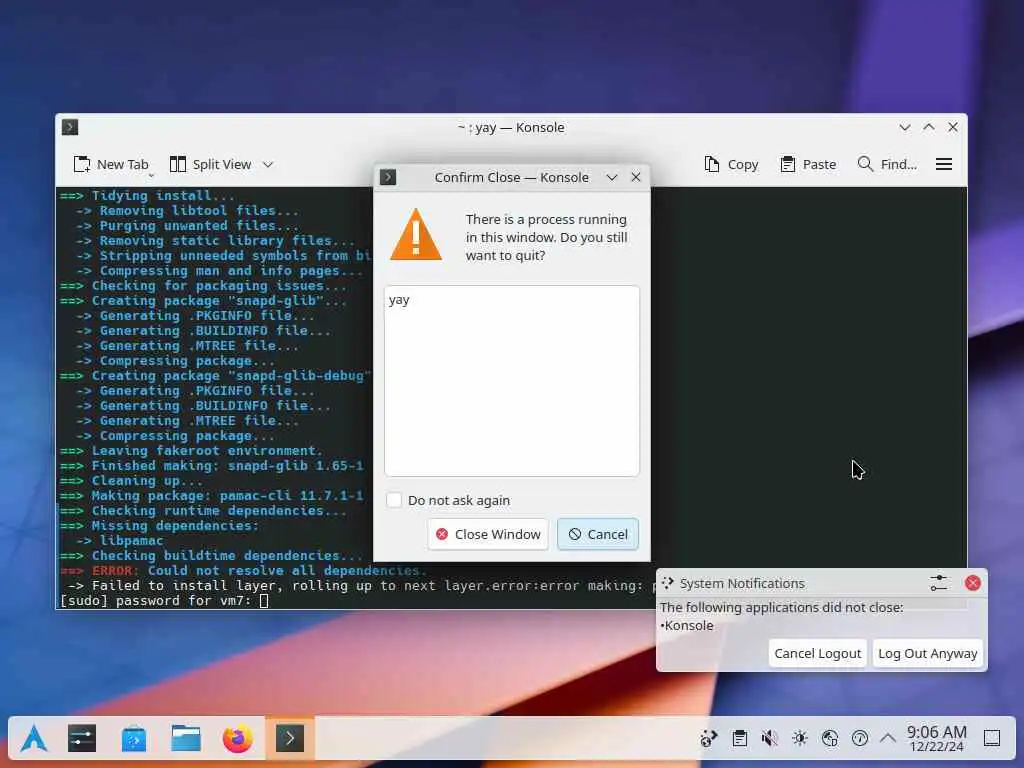Click Log Out Anyway in the notification

click(x=927, y=653)
